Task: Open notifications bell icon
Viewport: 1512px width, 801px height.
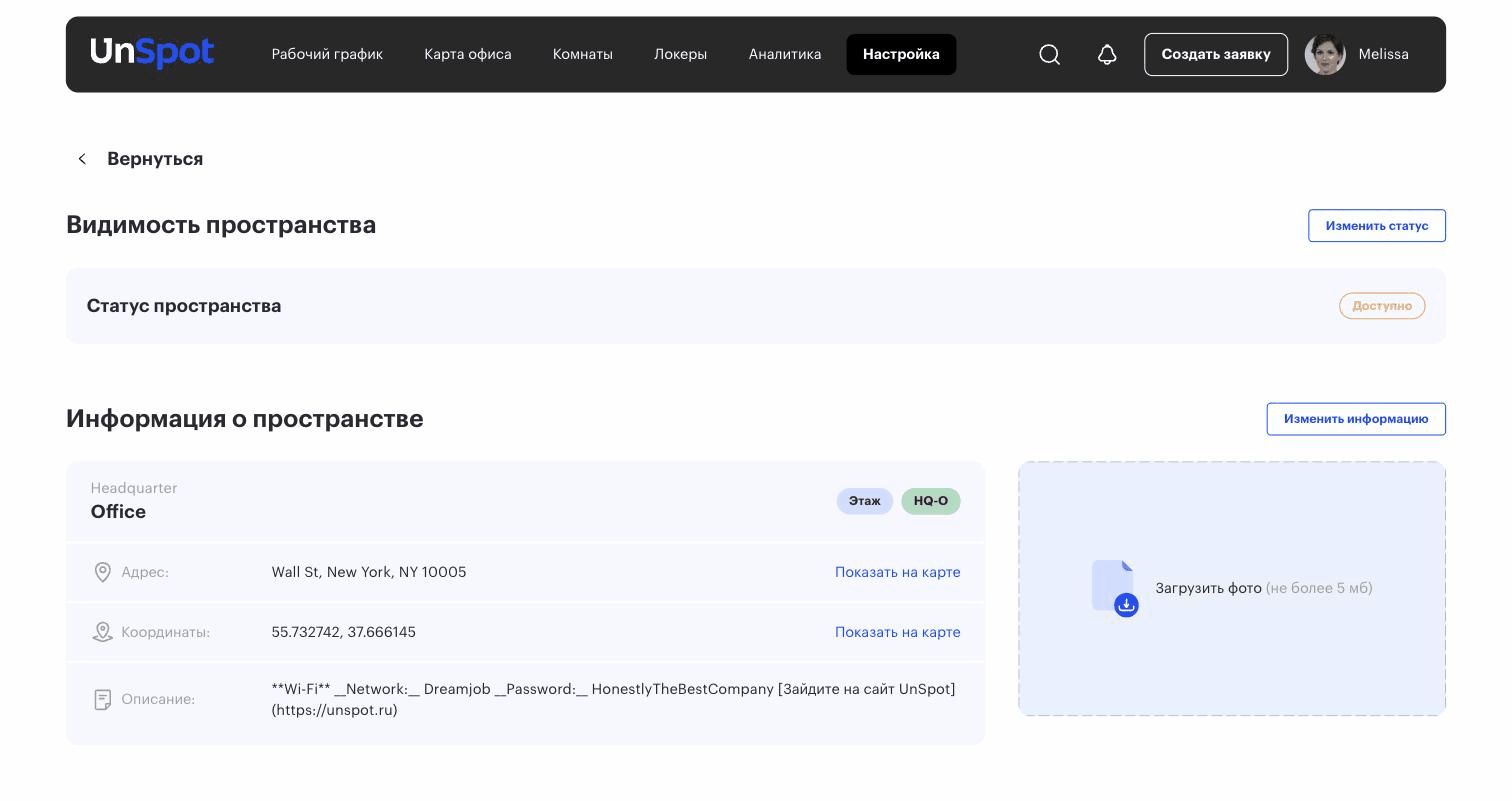Action: click(x=1107, y=54)
